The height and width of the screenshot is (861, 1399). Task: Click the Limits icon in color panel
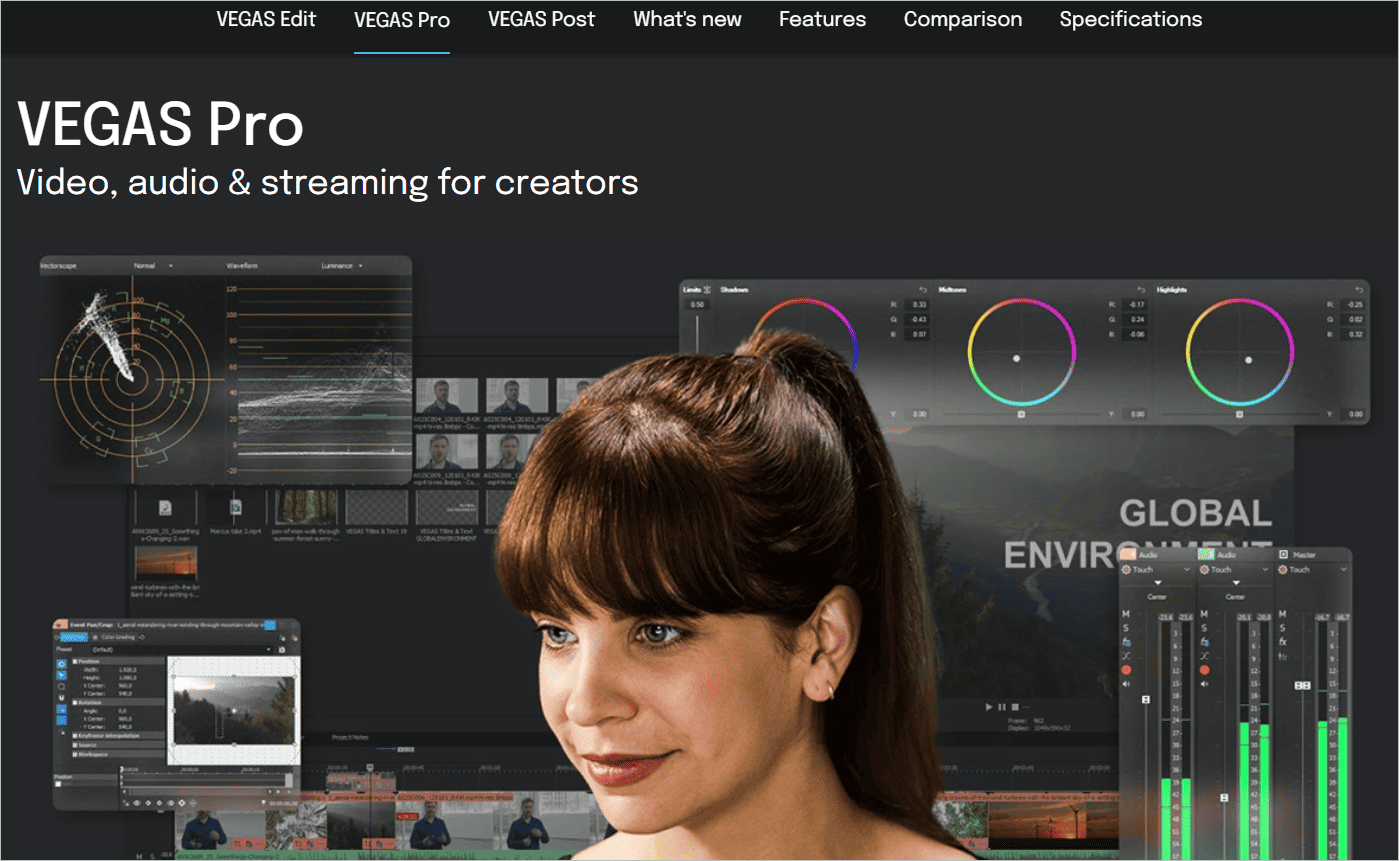click(x=707, y=289)
